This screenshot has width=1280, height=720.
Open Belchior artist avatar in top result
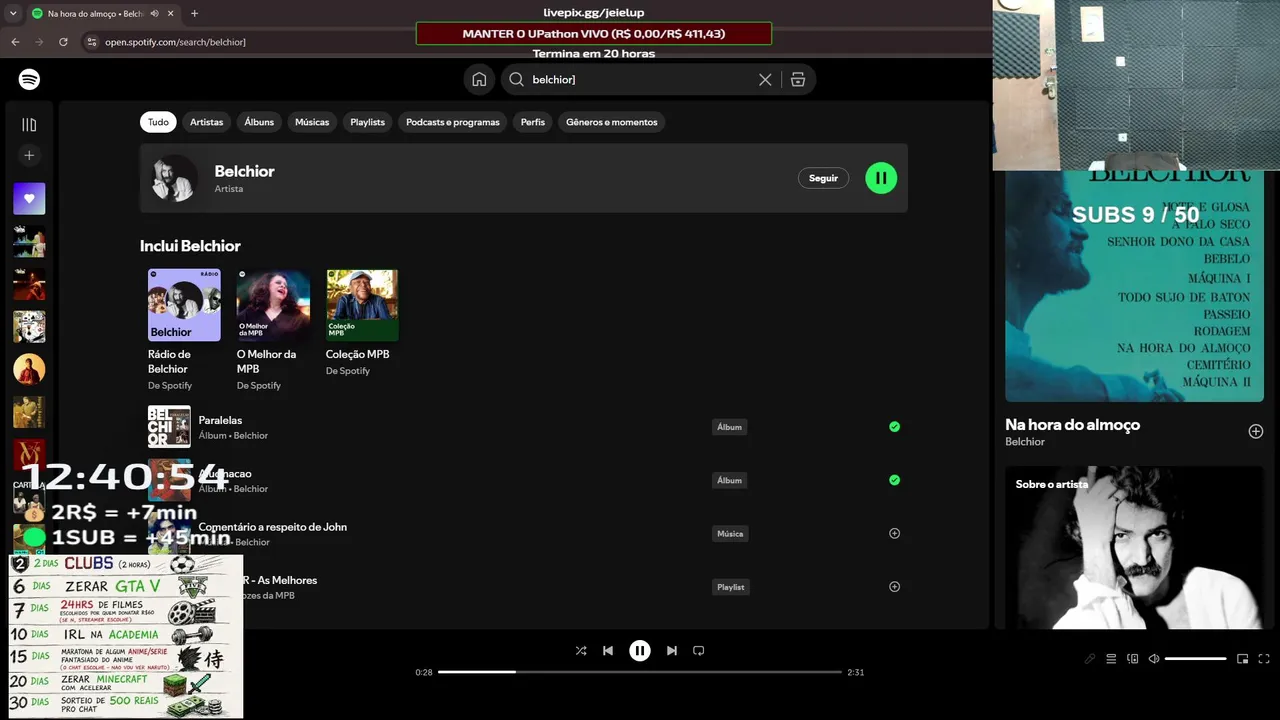(174, 178)
